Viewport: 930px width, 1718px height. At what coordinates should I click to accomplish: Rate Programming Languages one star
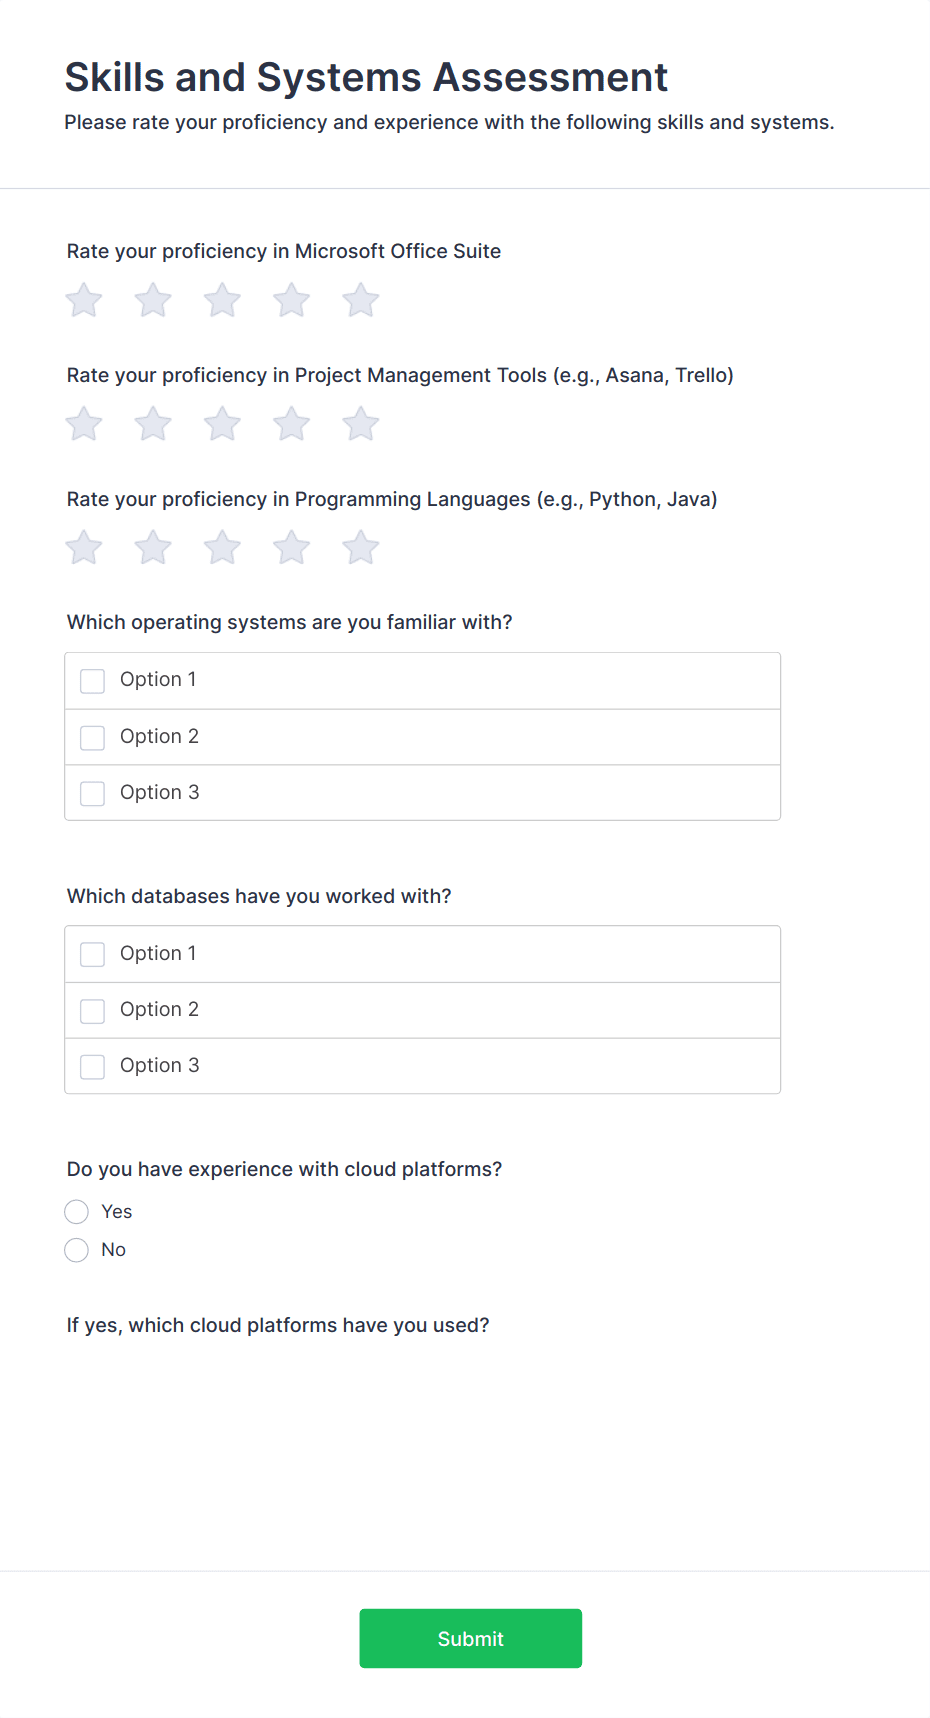tap(84, 548)
